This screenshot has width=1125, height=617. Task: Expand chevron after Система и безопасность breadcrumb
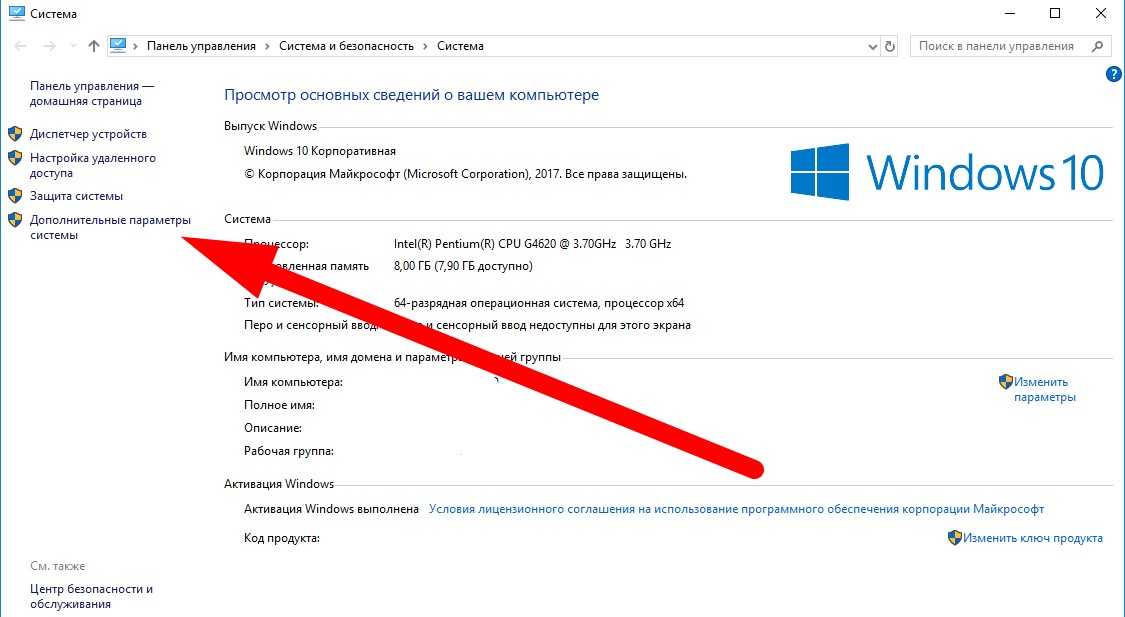425,46
